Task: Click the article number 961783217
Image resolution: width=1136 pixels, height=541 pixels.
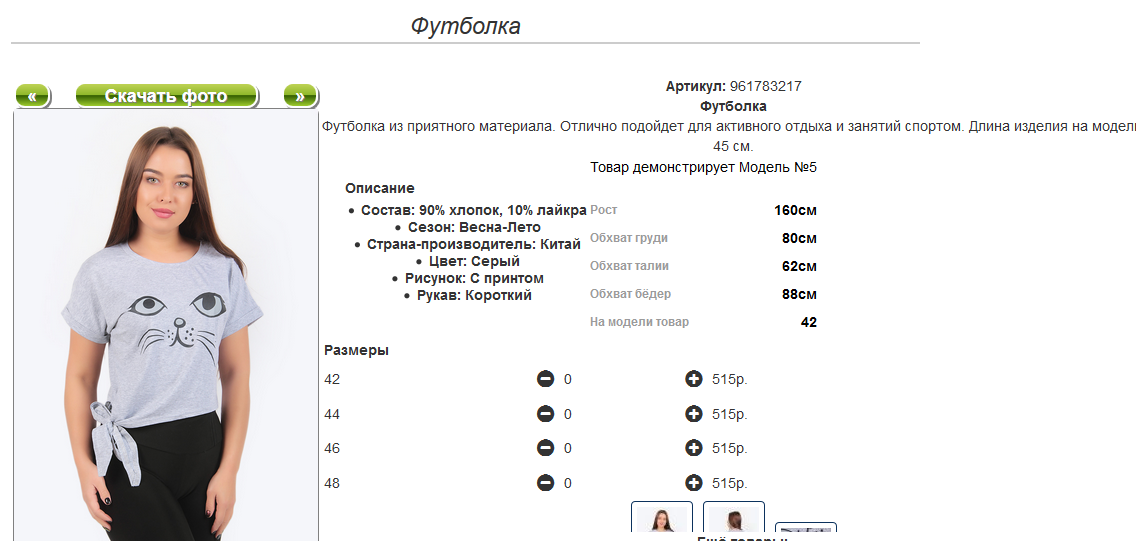Action: tap(766, 86)
